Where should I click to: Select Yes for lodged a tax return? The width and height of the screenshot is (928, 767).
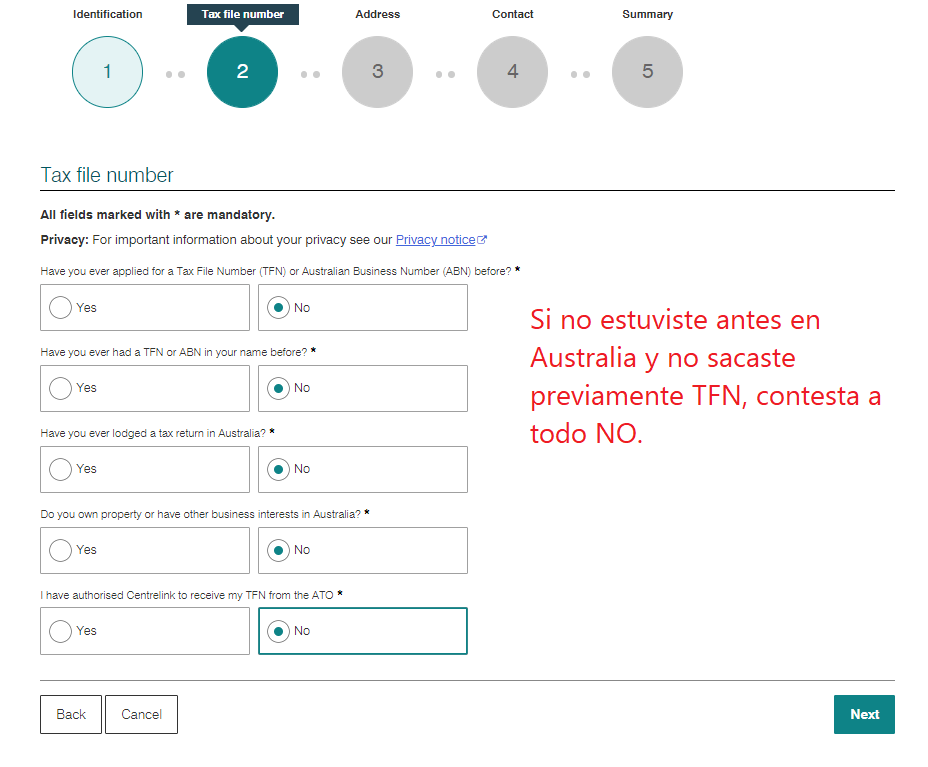point(61,469)
